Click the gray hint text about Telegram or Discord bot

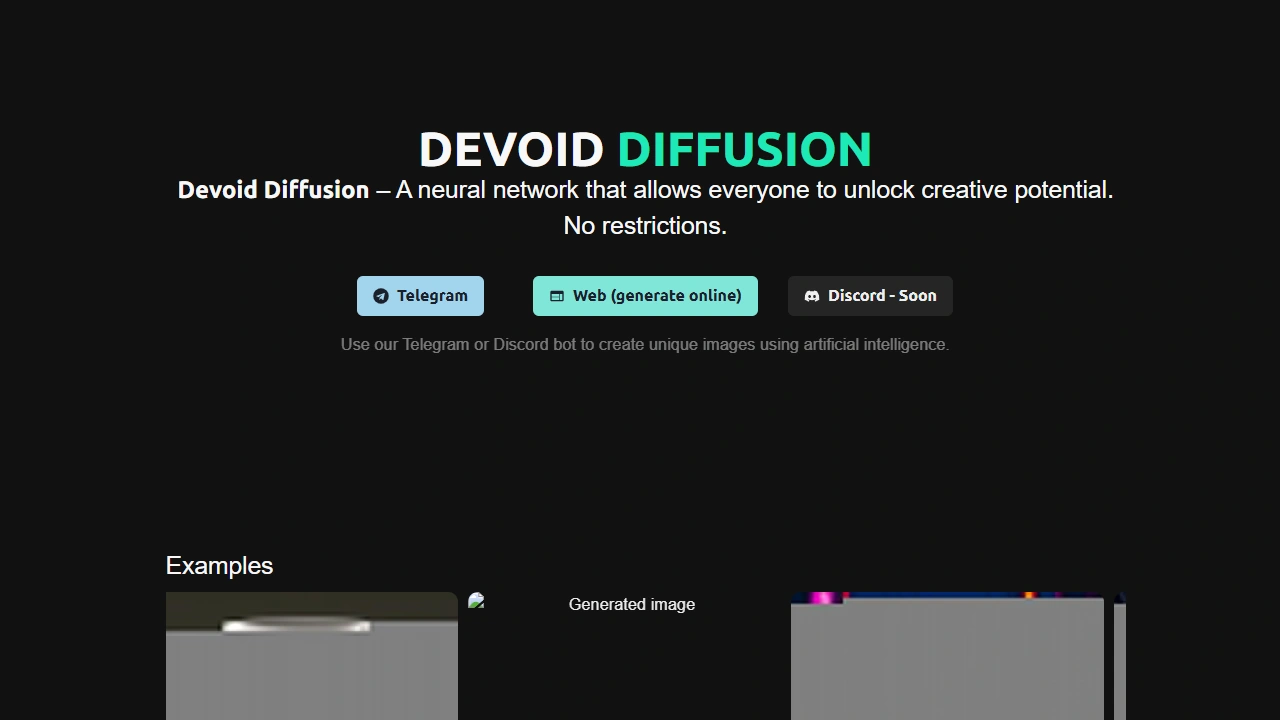pos(645,344)
